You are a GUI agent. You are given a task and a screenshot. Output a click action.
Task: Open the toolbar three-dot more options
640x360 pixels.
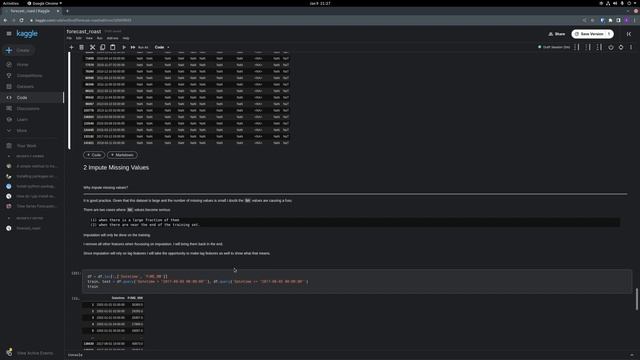coord(631,47)
